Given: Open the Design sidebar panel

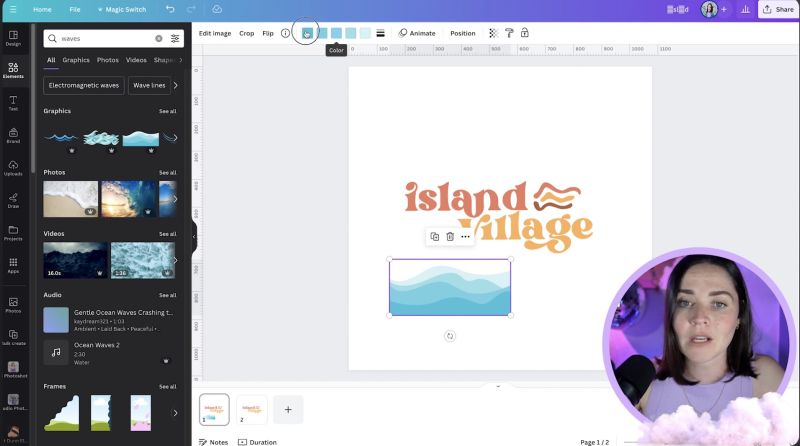Looking at the screenshot, I should (13, 38).
